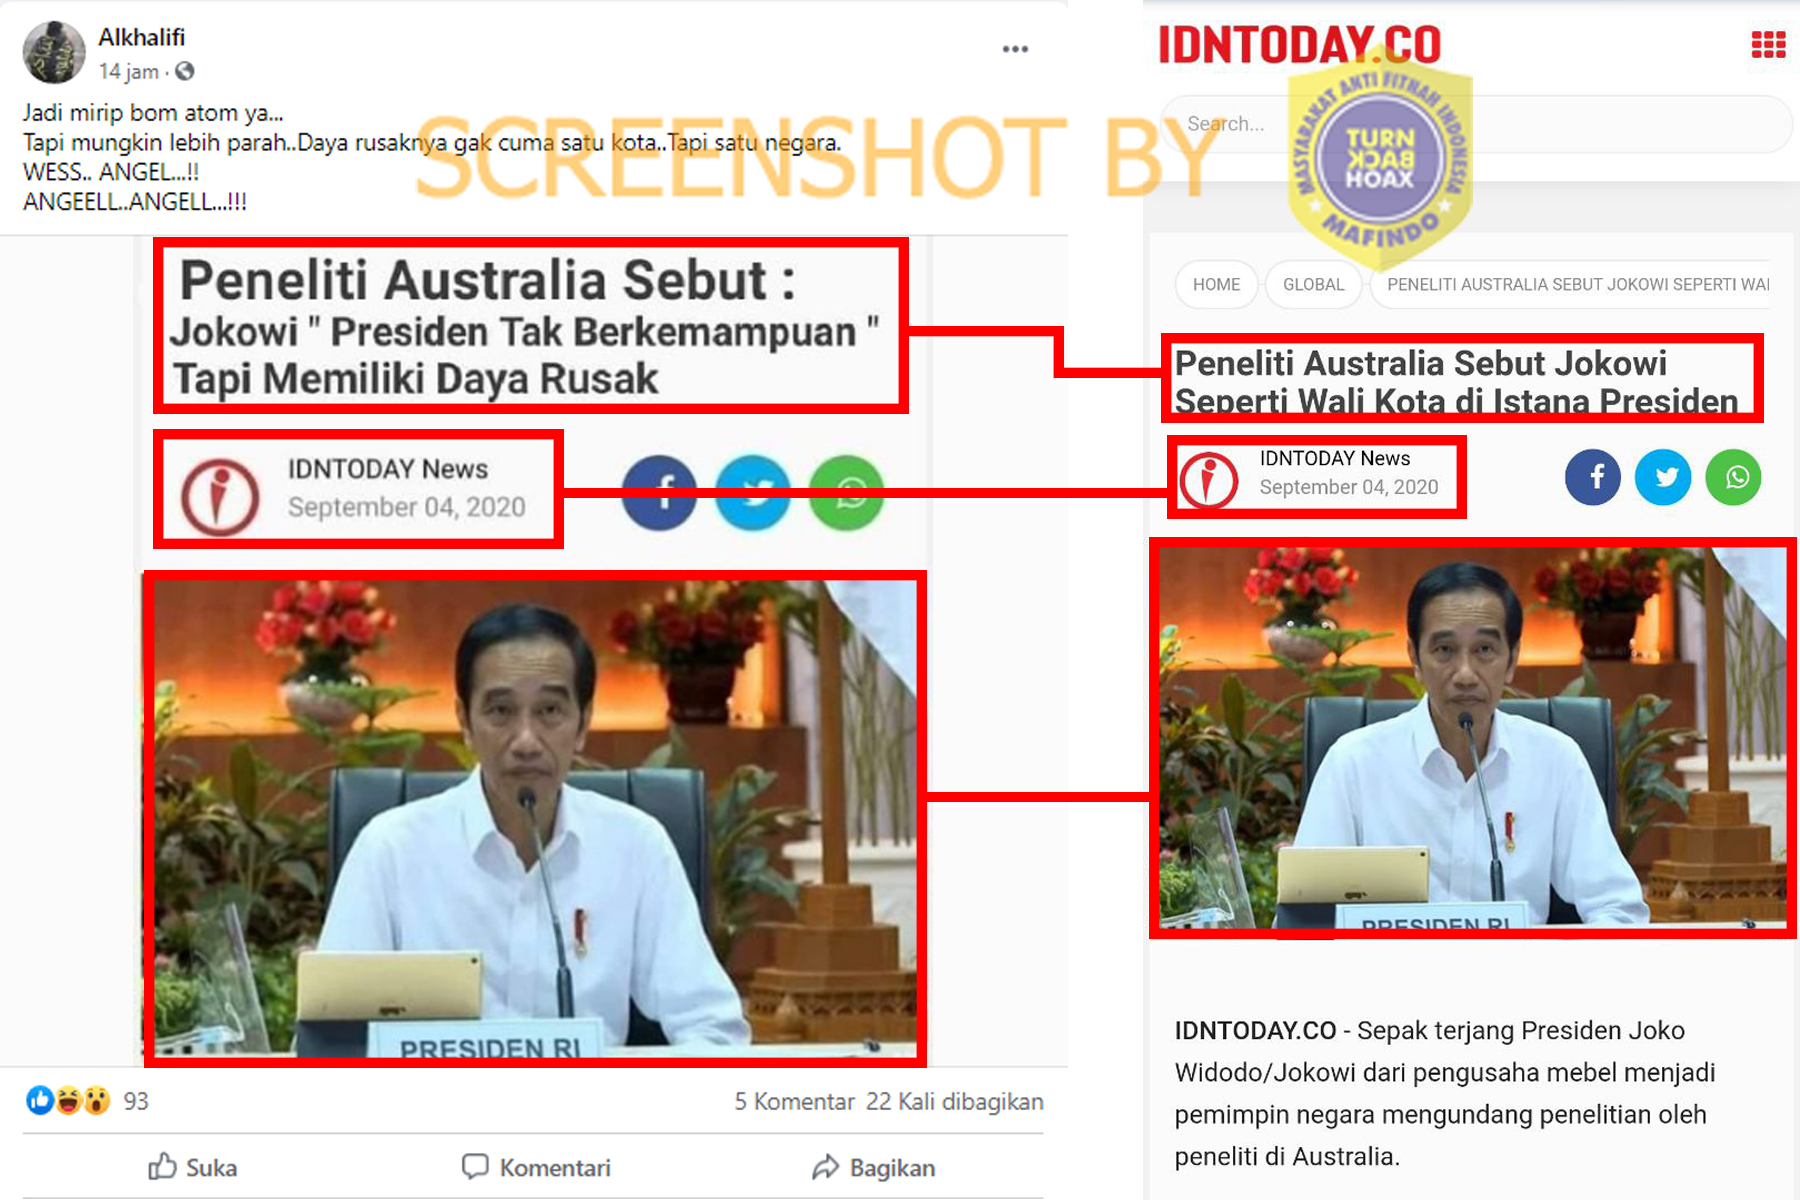Viewport: 1800px width, 1200px height.
Task: Open the 93 reactions count
Action: pos(135,1101)
